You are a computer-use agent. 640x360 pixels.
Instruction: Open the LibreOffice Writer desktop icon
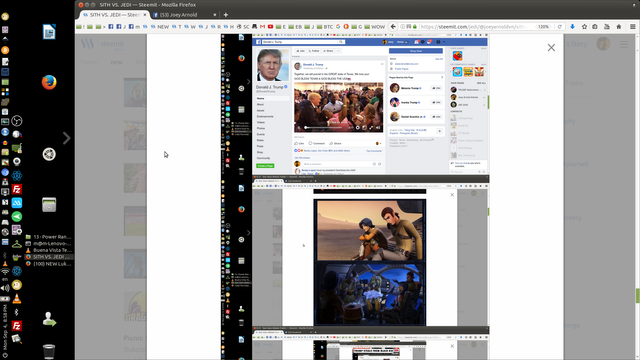coord(49,32)
